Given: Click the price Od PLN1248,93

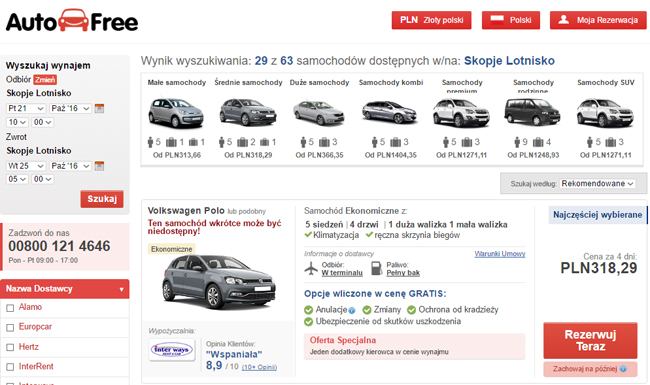Looking at the screenshot, I should pyautogui.click(x=533, y=155).
